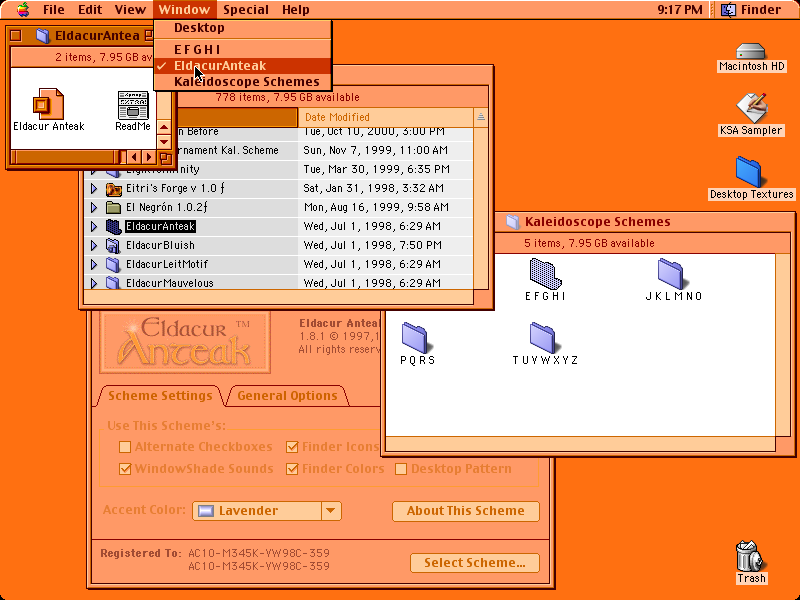This screenshot has width=800, height=600.
Task: Choose EldacurAnteak in the Window menu
Action: [243, 66]
